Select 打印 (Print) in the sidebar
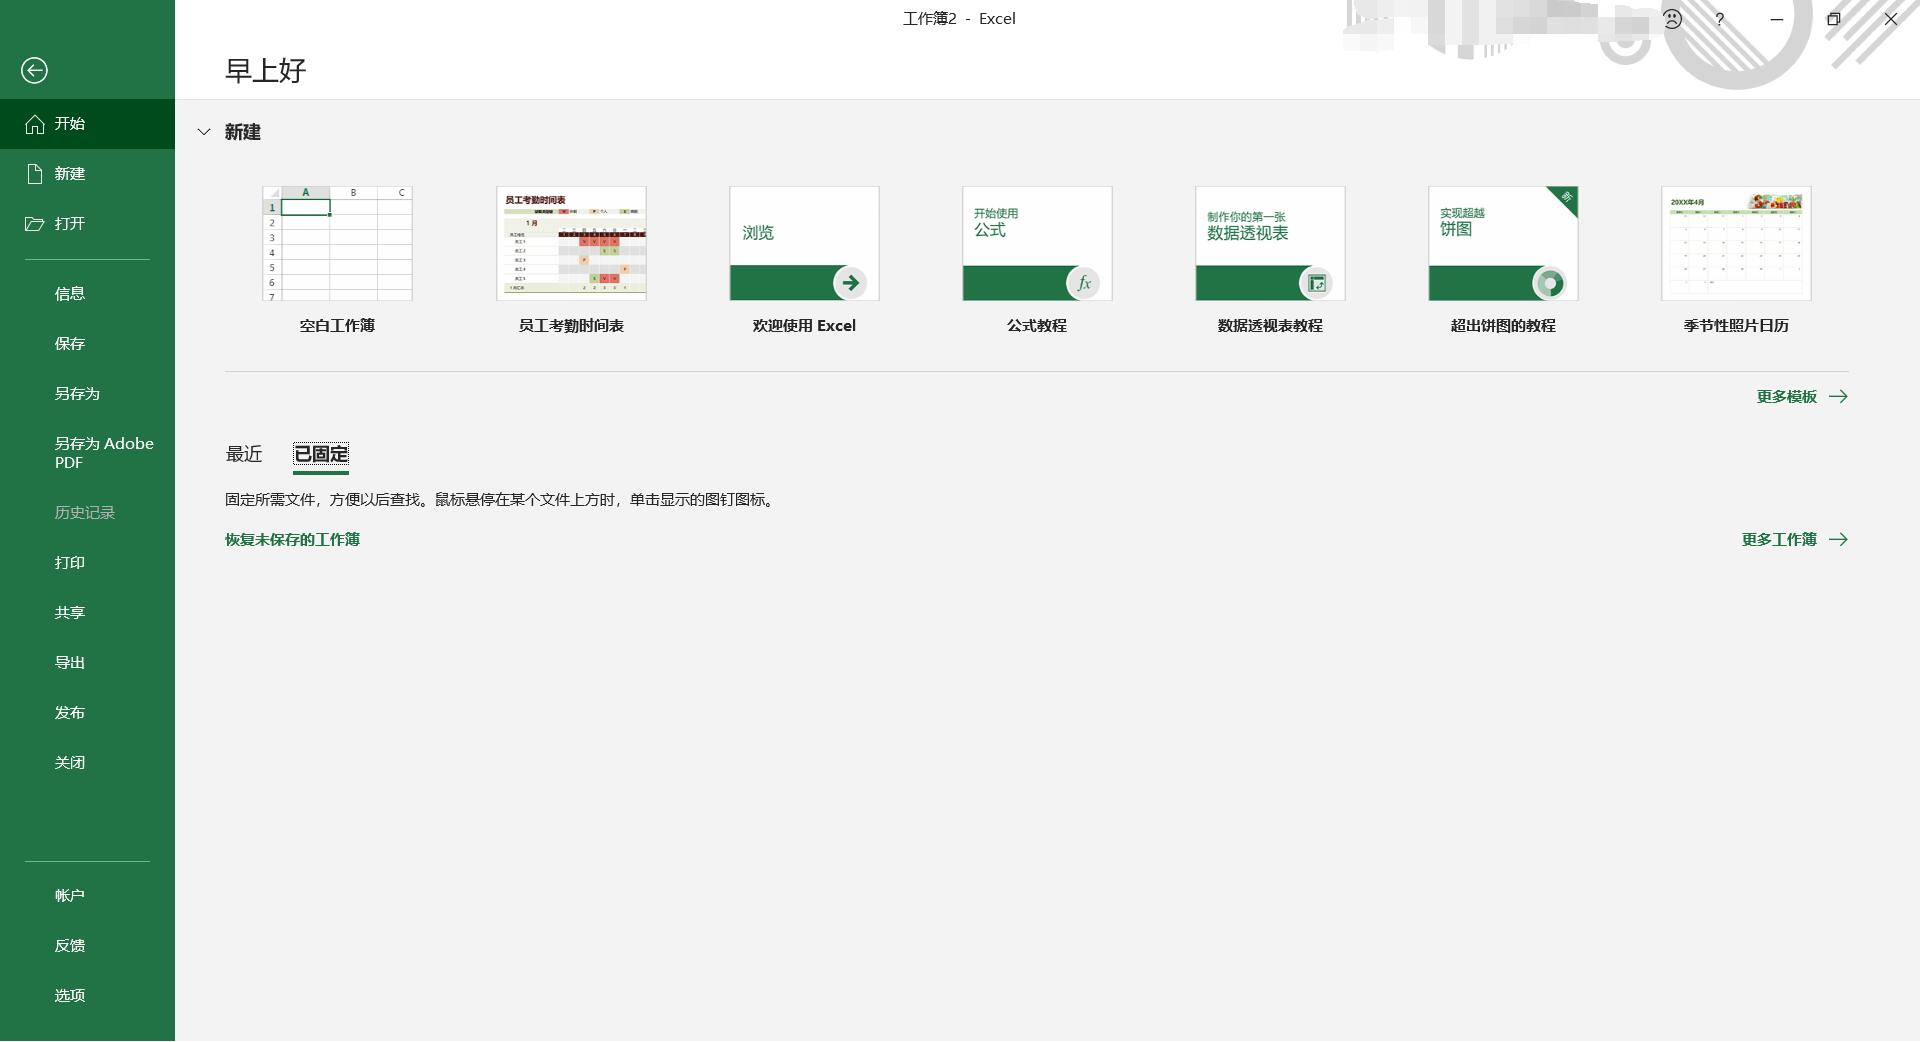The width and height of the screenshot is (1920, 1042). (x=70, y=562)
